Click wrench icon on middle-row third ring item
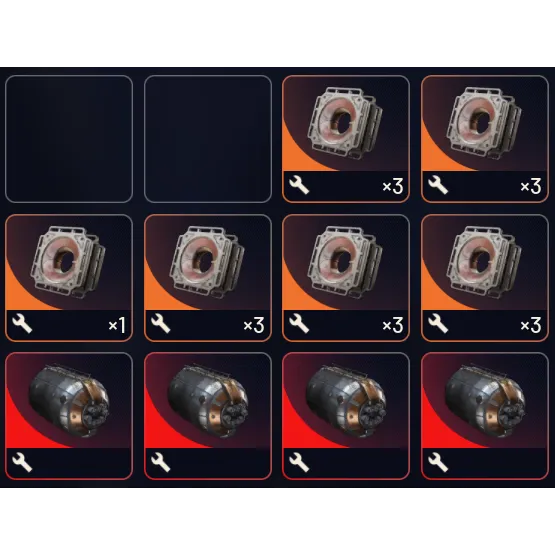 pos(299,324)
